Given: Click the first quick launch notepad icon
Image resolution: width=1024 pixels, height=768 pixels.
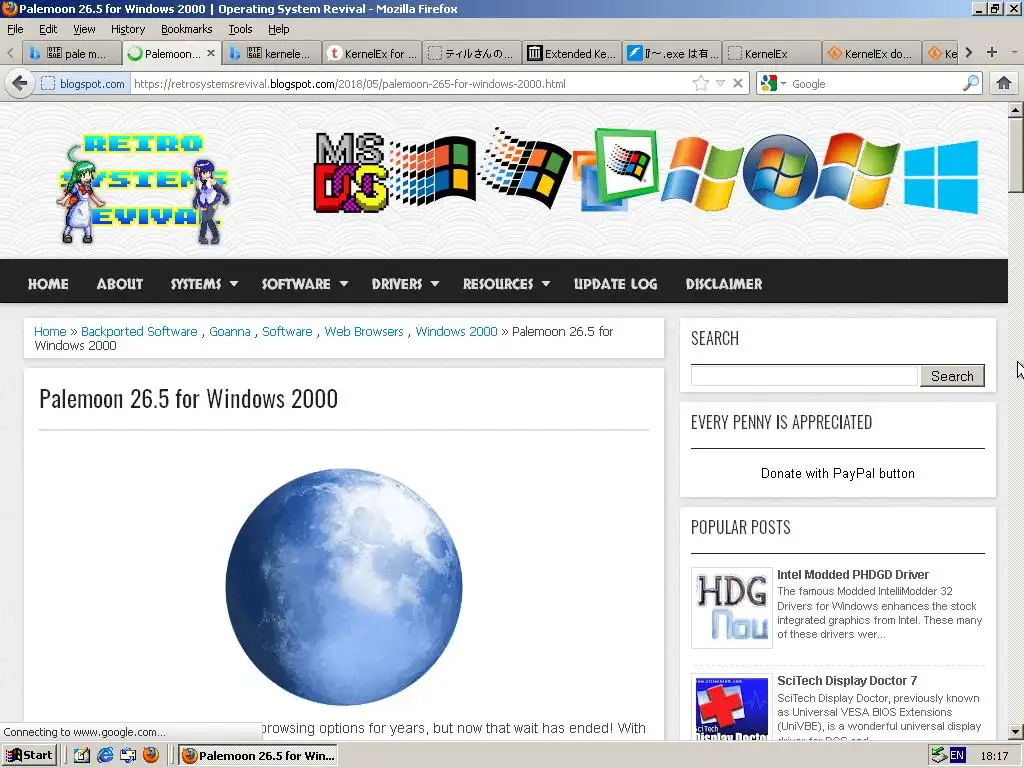Looking at the screenshot, I should tap(82, 756).
